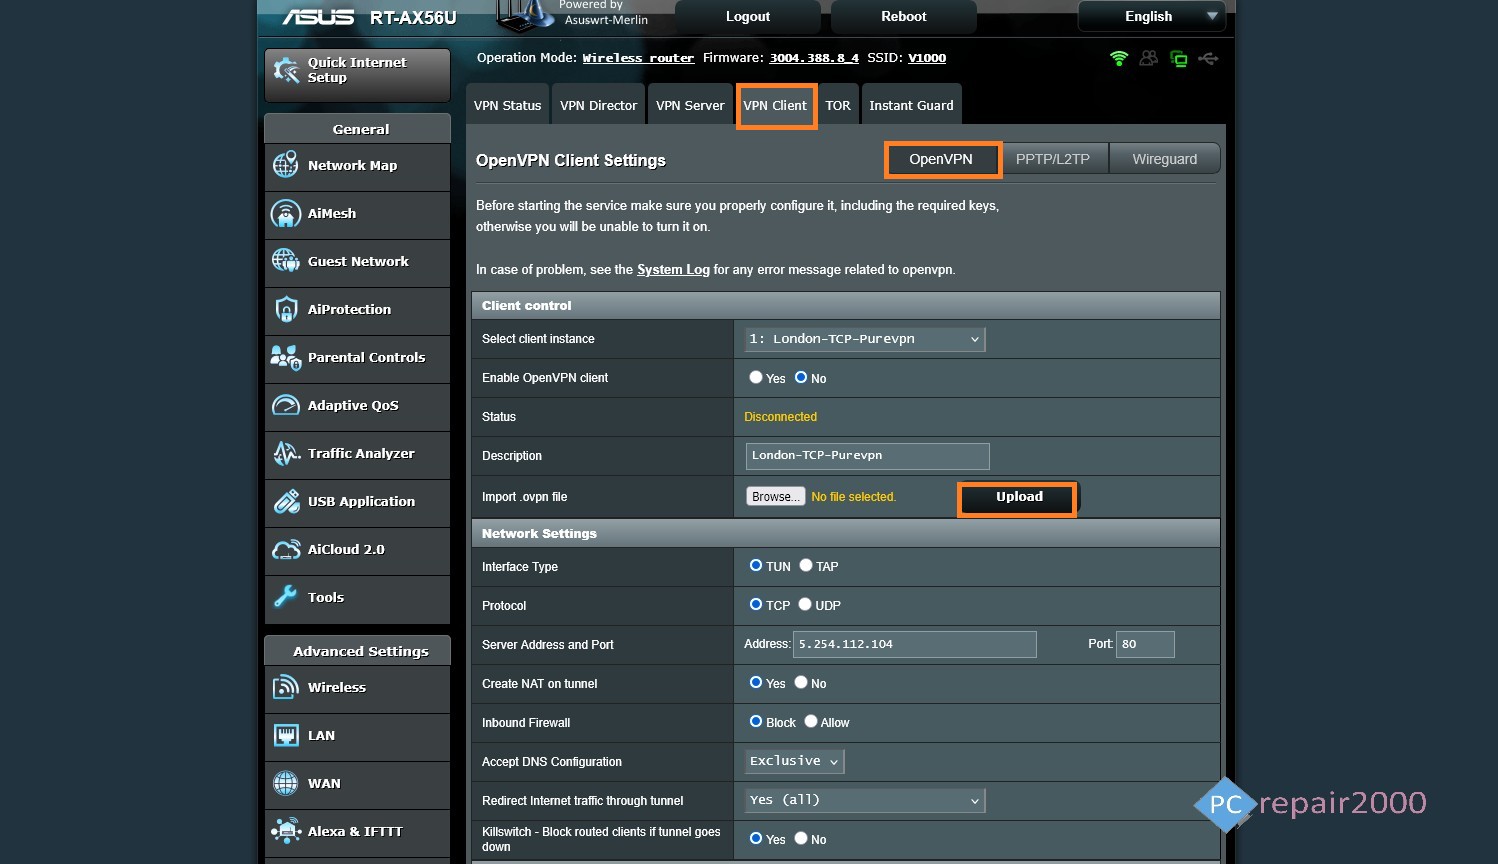Switch to the VPN Status tab
Viewport: 1498px width, 864px height.
[508, 105]
